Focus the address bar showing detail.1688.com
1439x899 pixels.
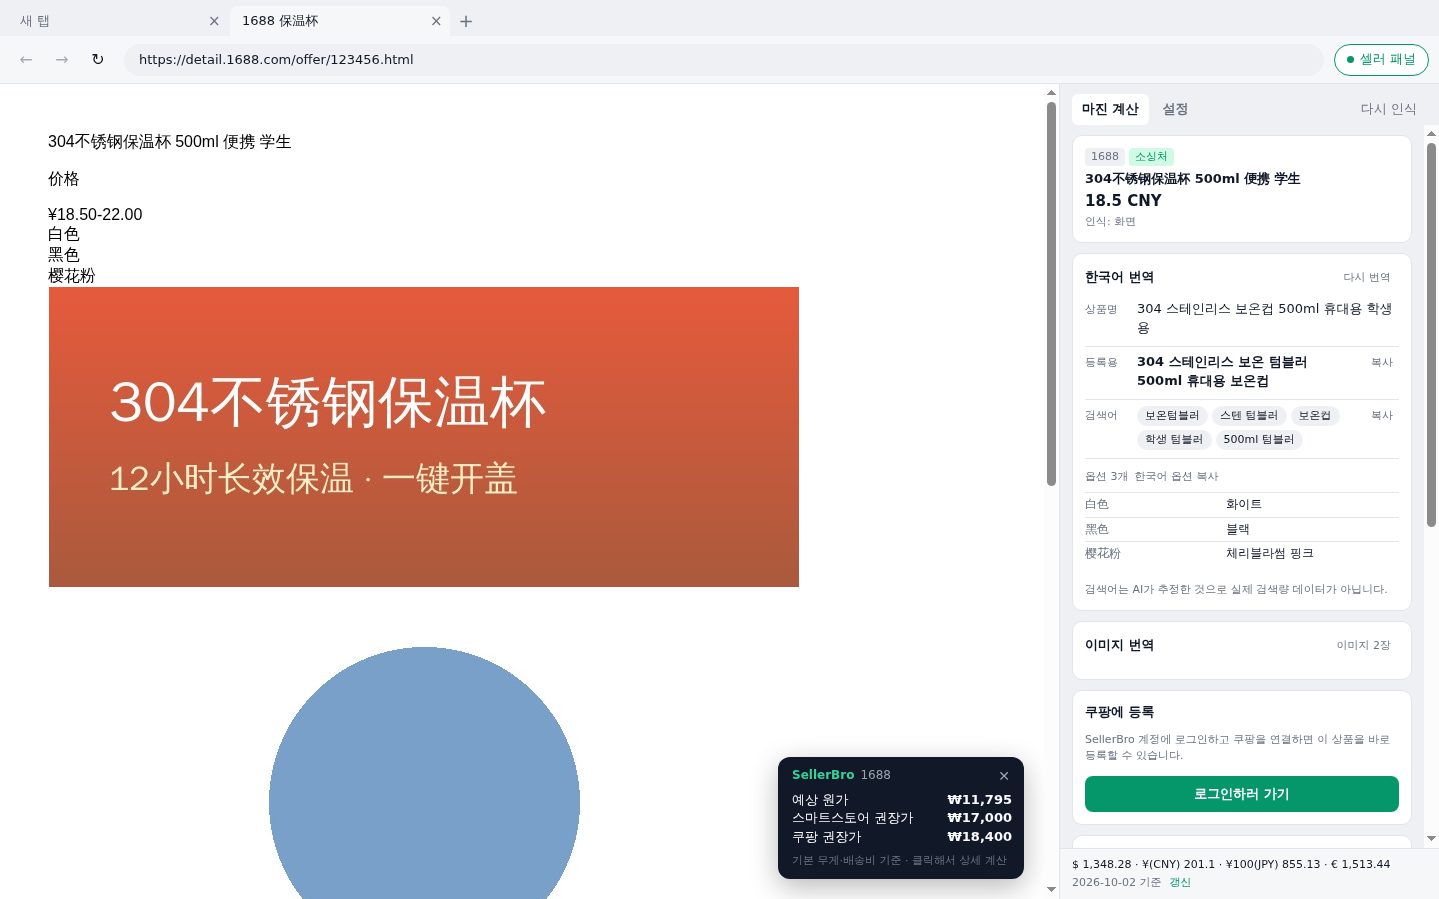[724, 60]
